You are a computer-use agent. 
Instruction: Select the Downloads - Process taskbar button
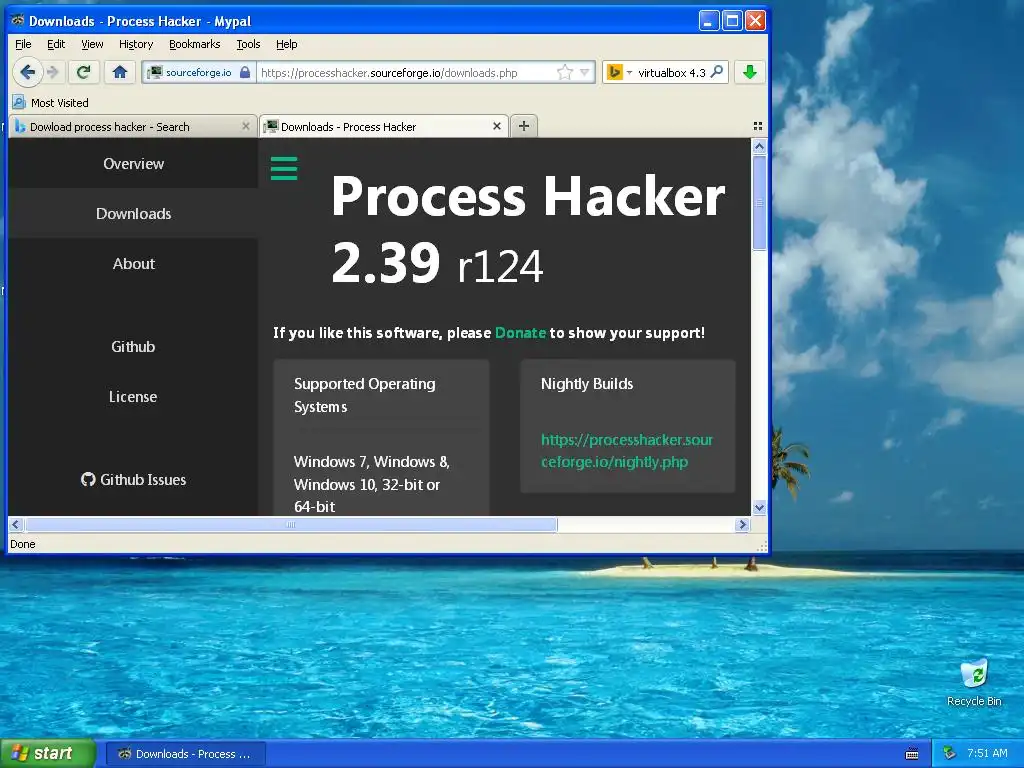point(185,754)
